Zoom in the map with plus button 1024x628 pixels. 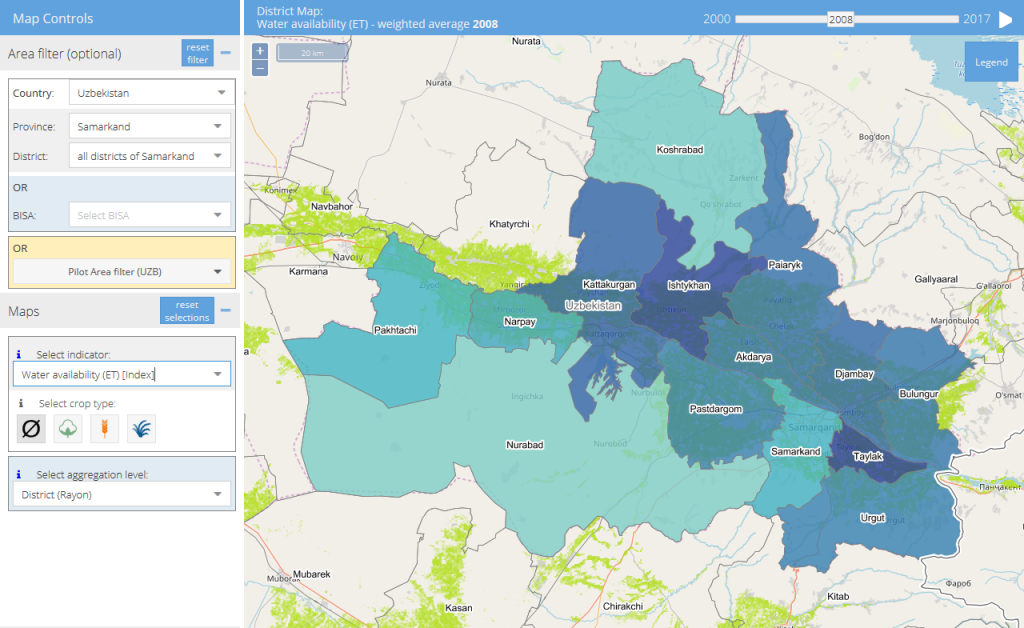(x=260, y=52)
